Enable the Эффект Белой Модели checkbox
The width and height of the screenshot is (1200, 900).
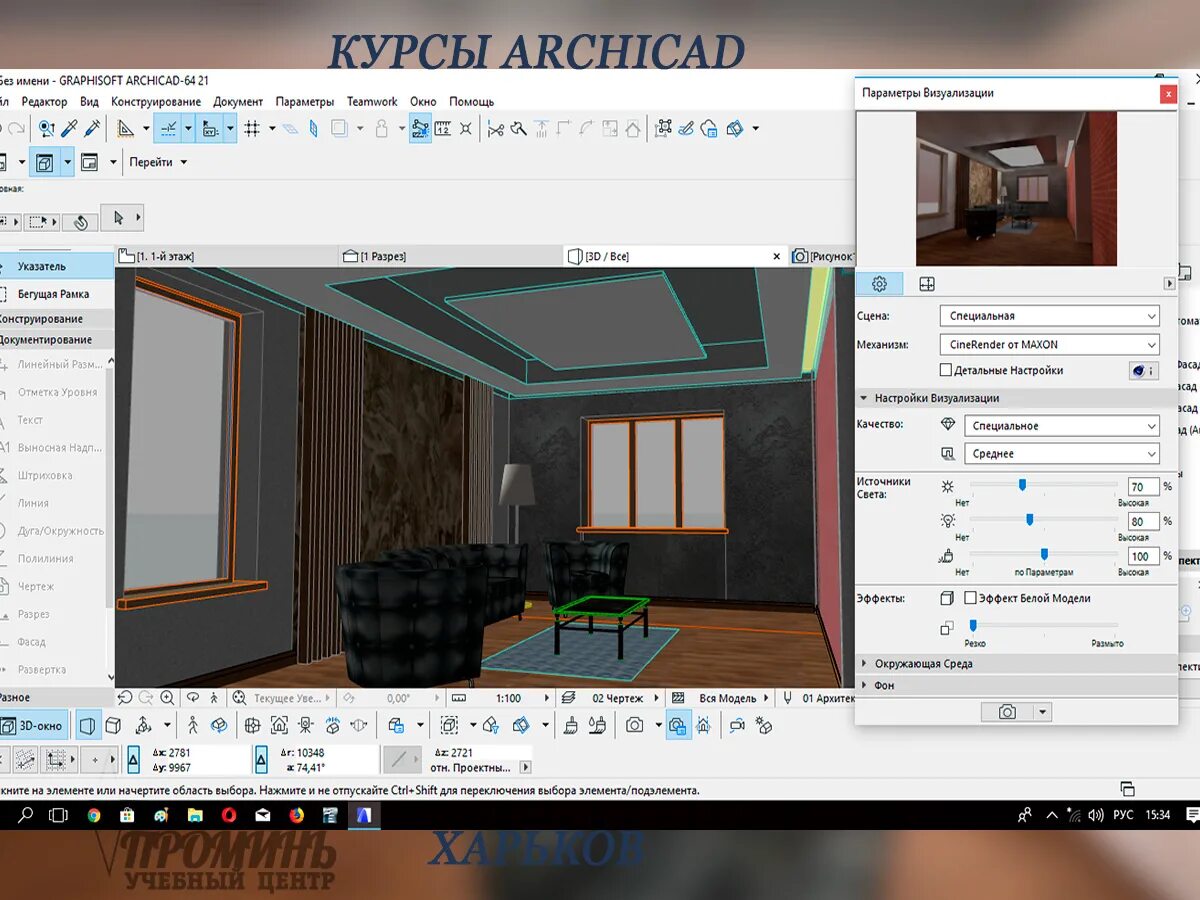pos(970,598)
